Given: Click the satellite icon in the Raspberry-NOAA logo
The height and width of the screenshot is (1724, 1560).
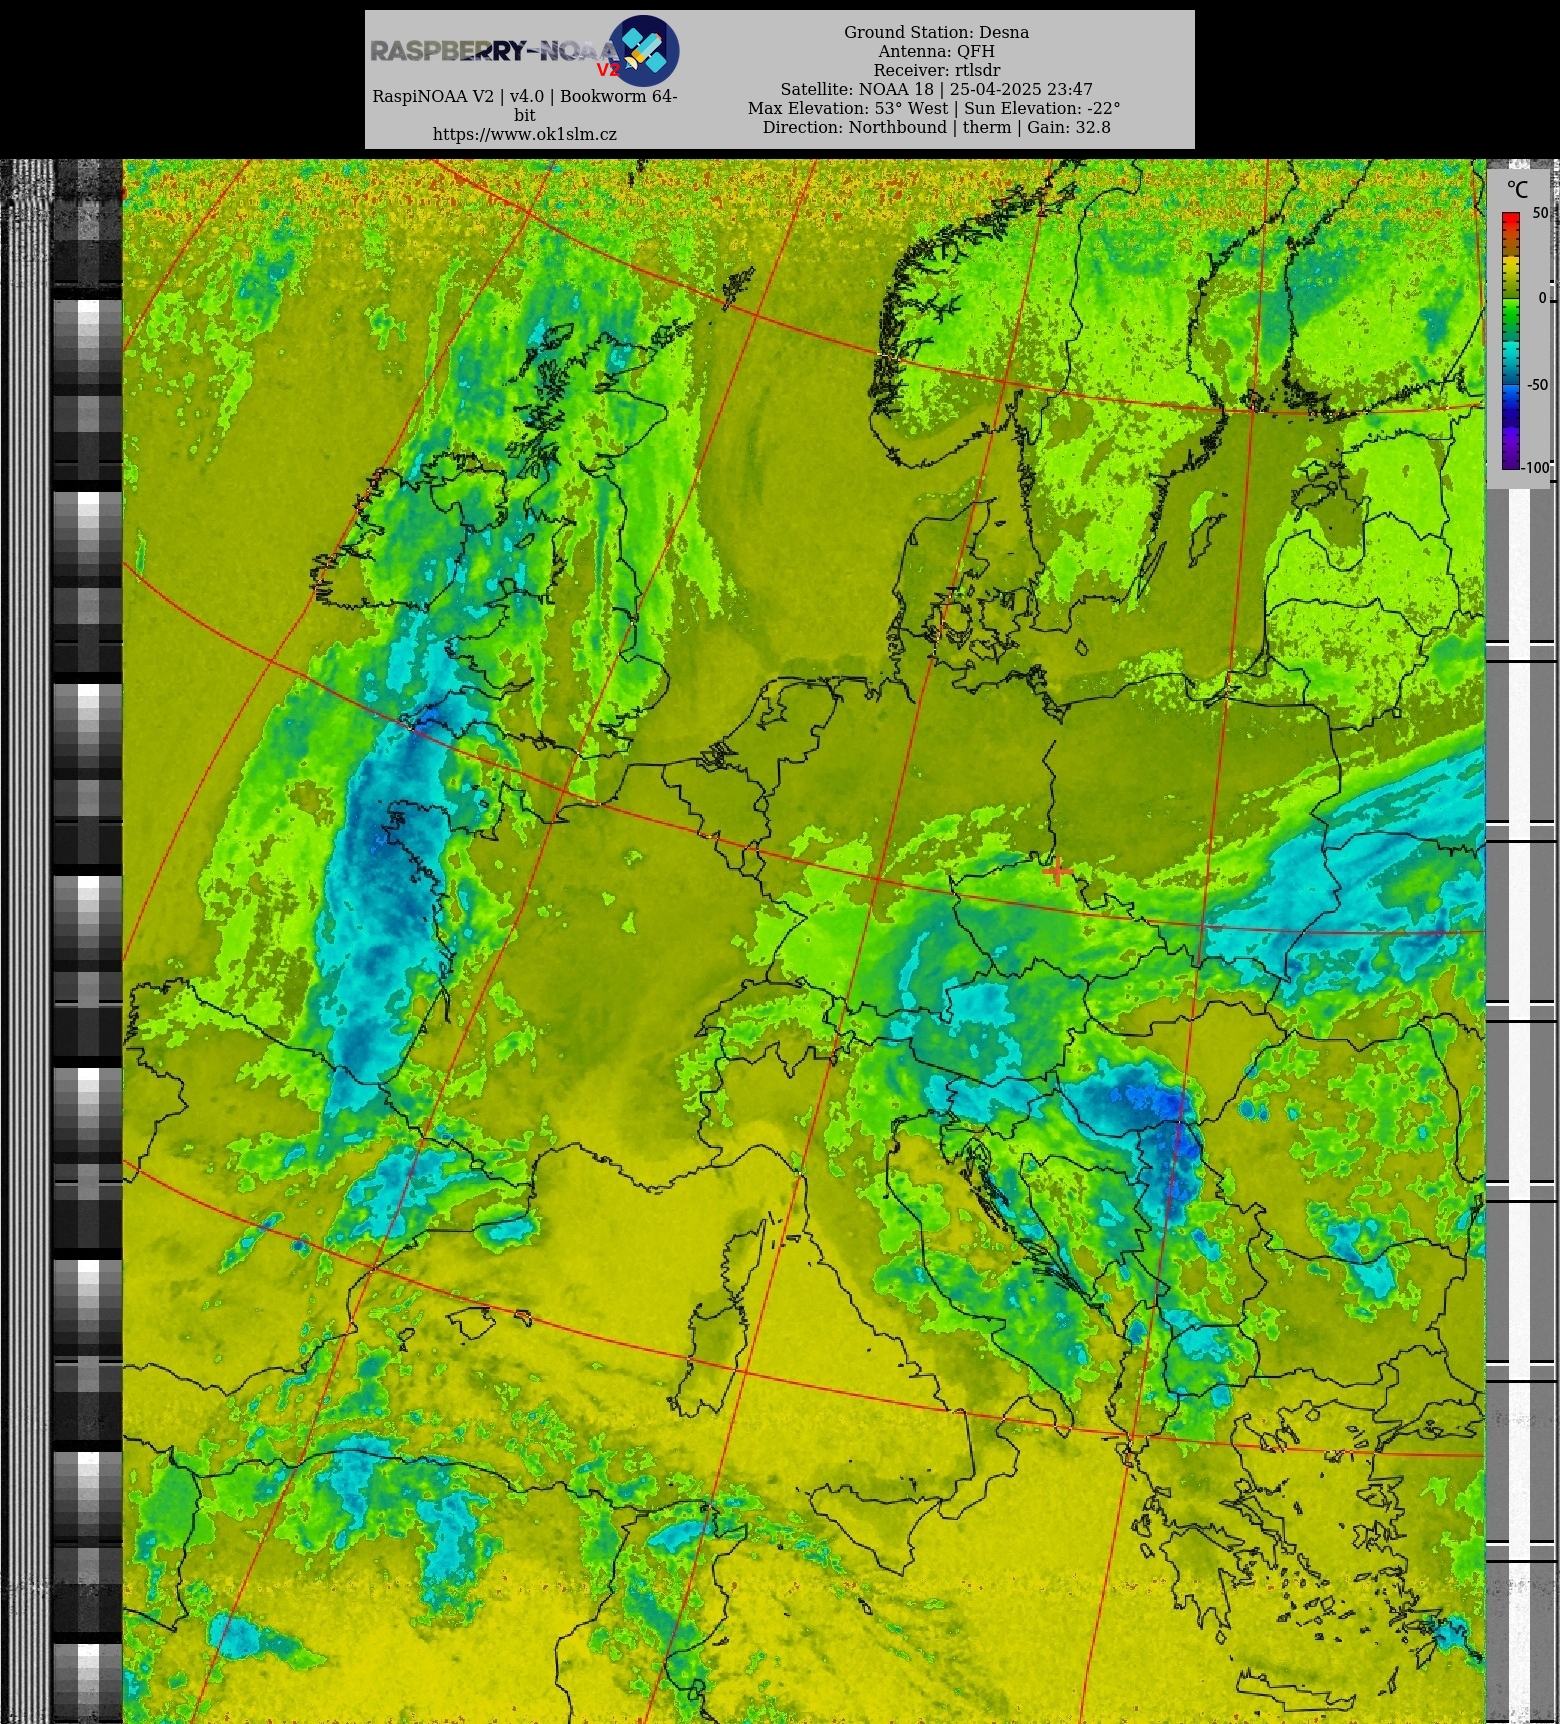Looking at the screenshot, I should [x=644, y=50].
